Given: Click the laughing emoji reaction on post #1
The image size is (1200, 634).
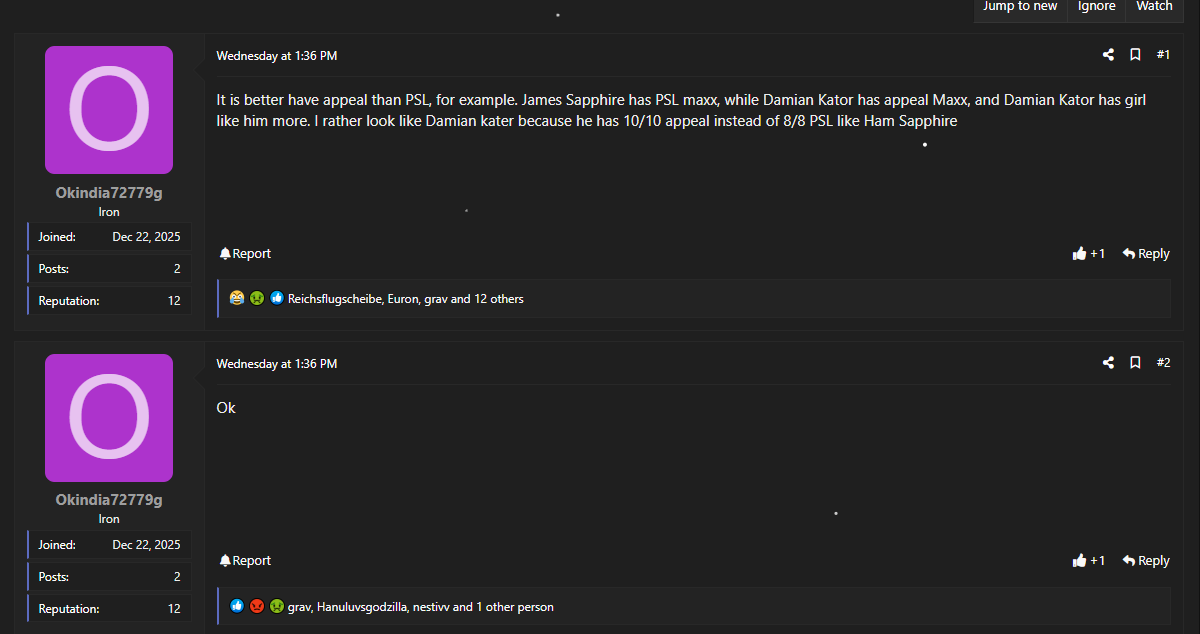Looking at the screenshot, I should 236,298.
